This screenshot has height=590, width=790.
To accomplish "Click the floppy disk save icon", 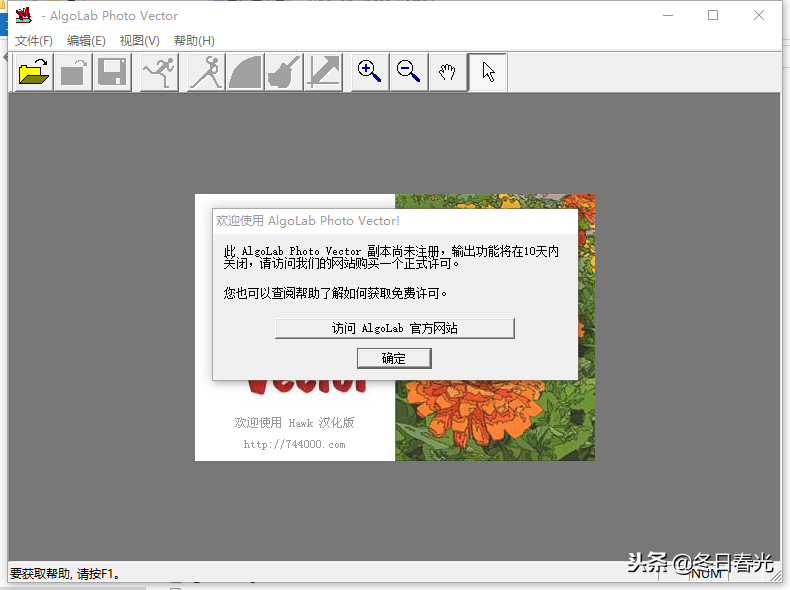I will (112, 72).
